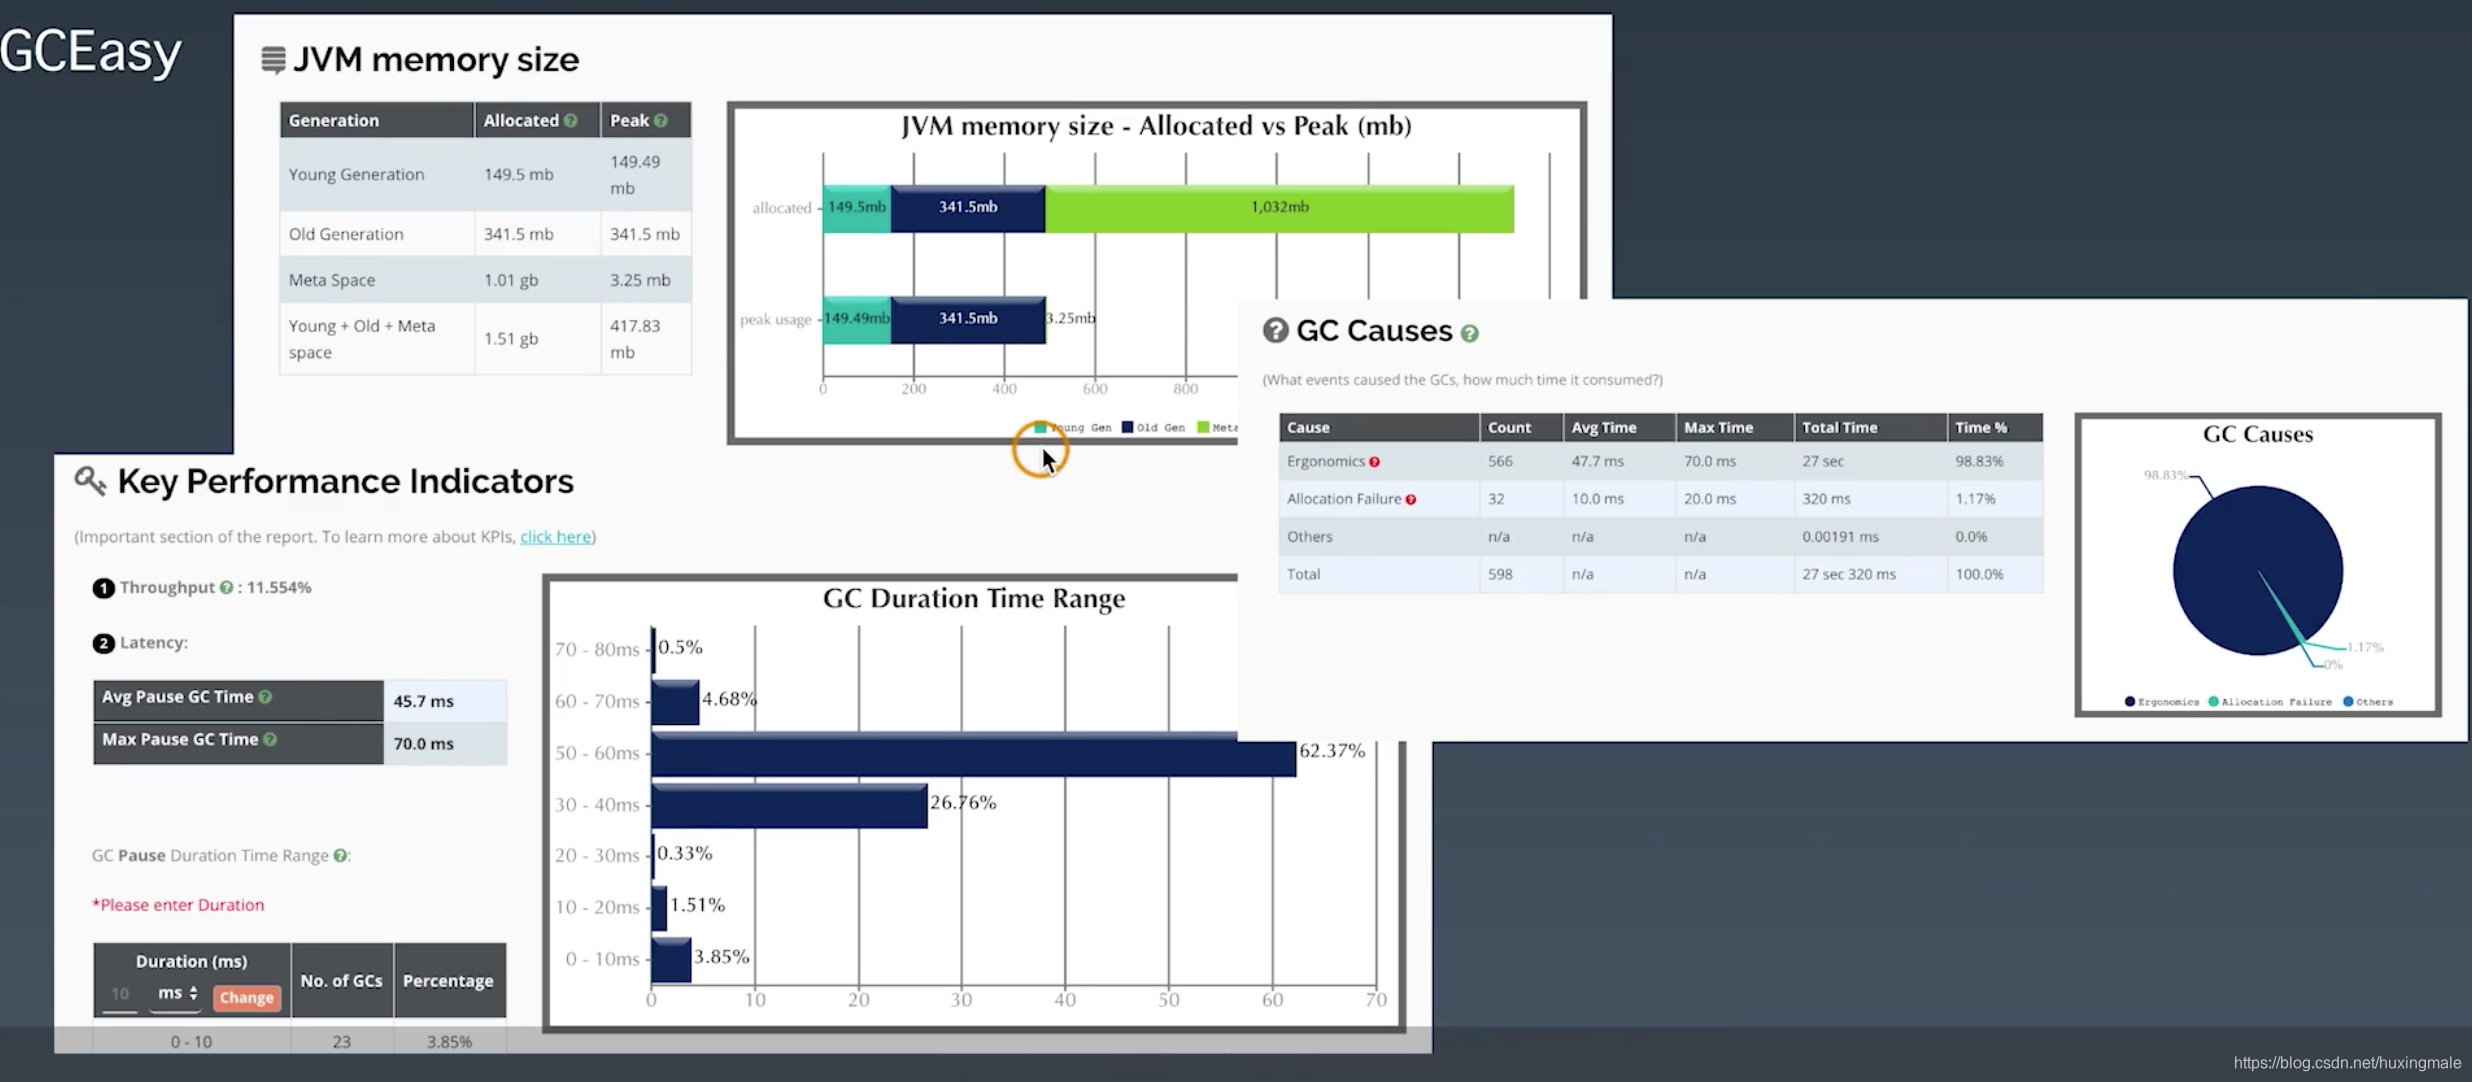Click the peak usage Young Gen 149.49mb bar segment
2472x1082 pixels.
[857, 319]
